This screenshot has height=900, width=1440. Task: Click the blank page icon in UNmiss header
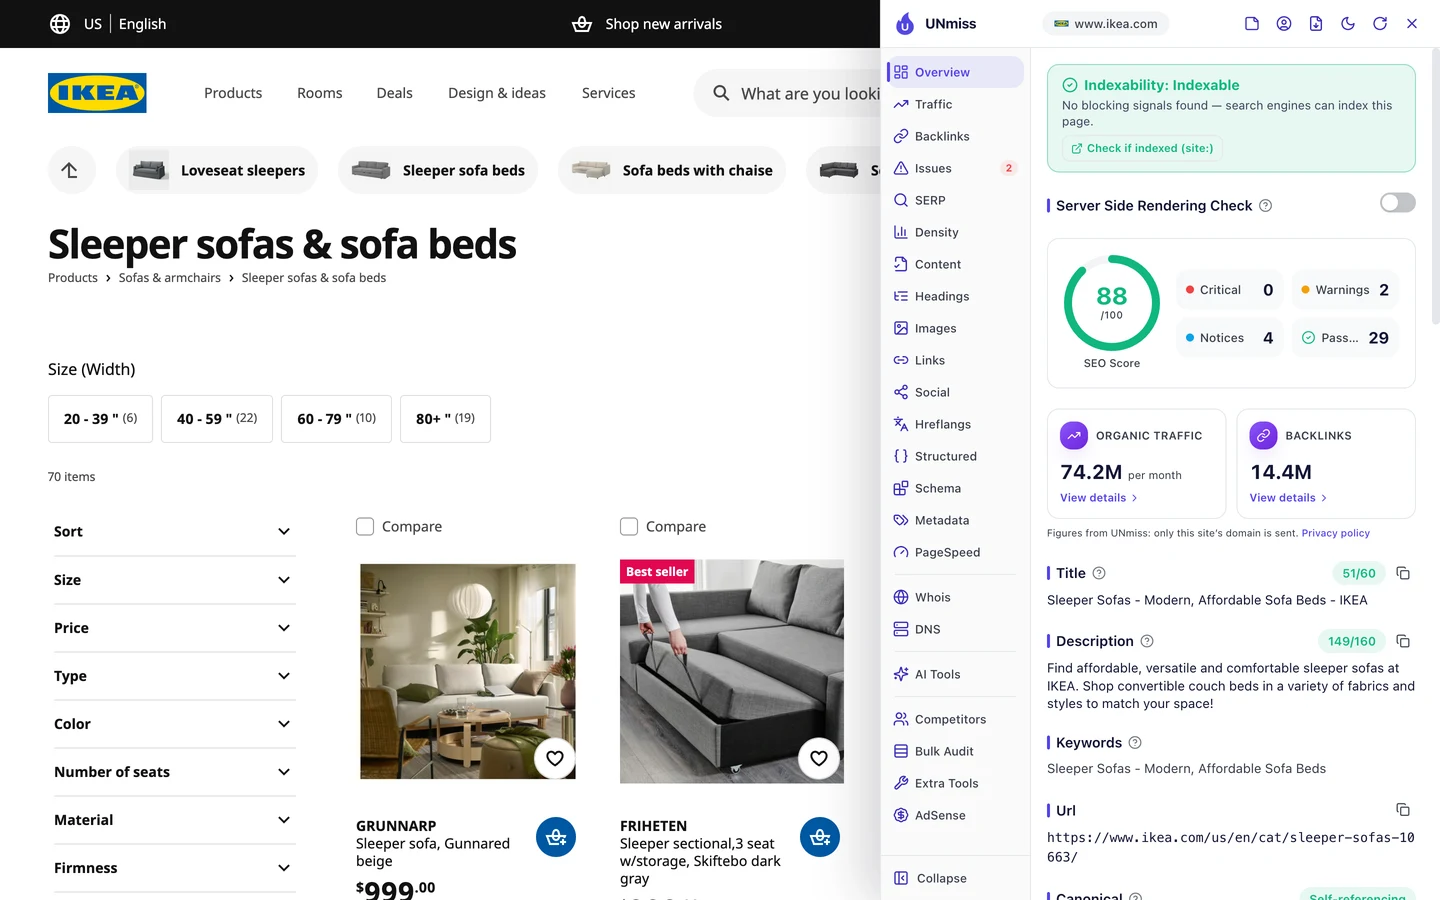(x=1252, y=24)
